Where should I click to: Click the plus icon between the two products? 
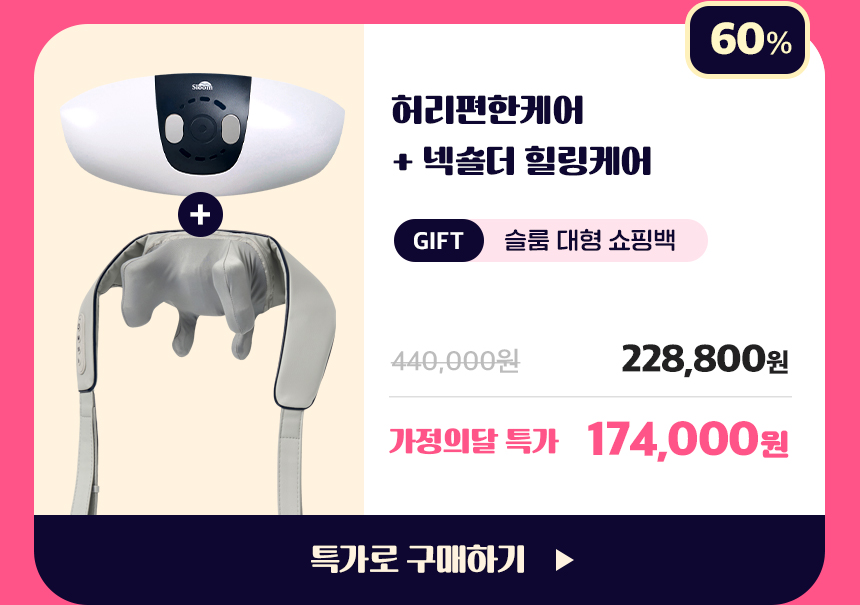pyautogui.click(x=200, y=214)
